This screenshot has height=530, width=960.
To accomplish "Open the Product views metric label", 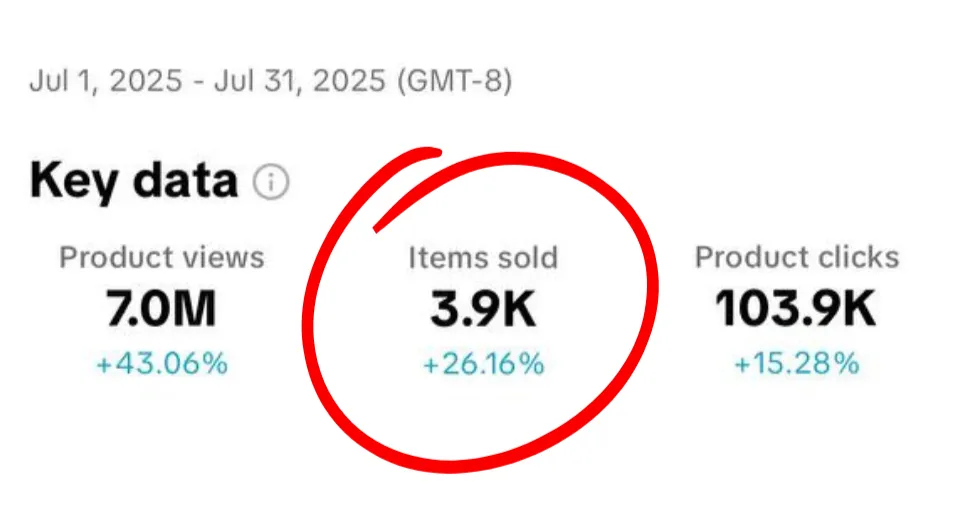I will [162, 257].
